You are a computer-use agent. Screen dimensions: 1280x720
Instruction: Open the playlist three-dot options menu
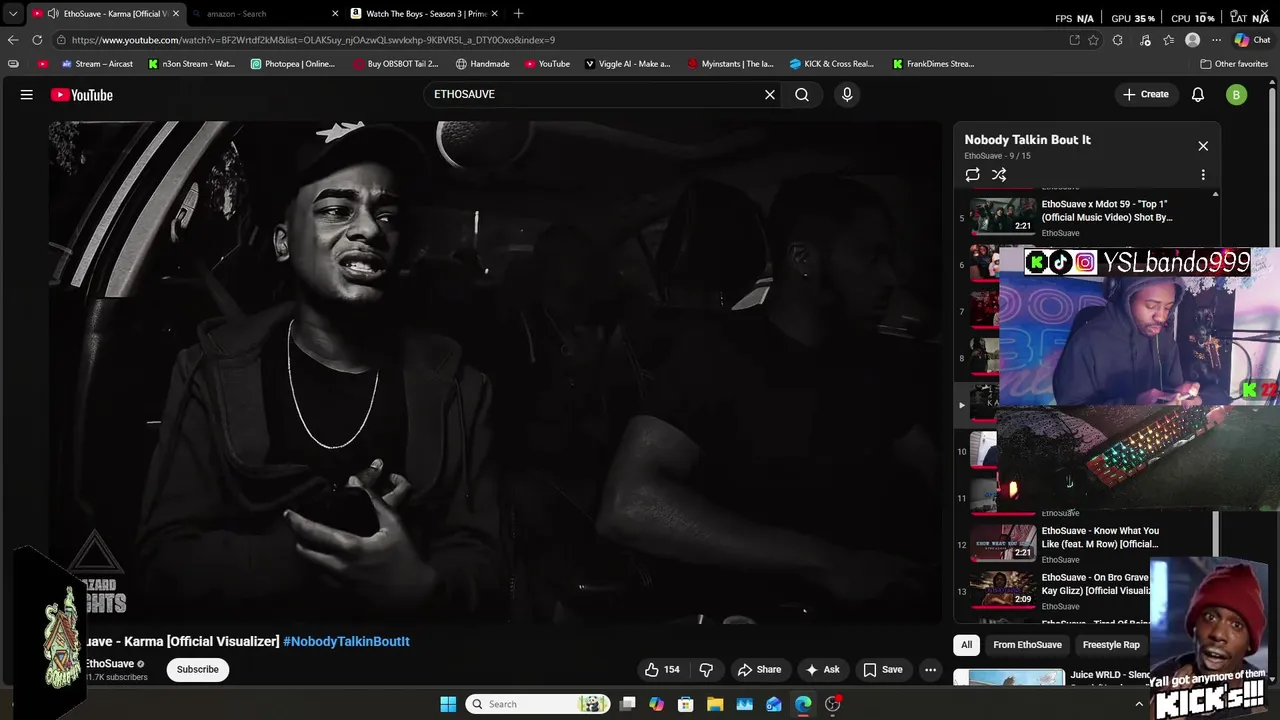point(1203,175)
